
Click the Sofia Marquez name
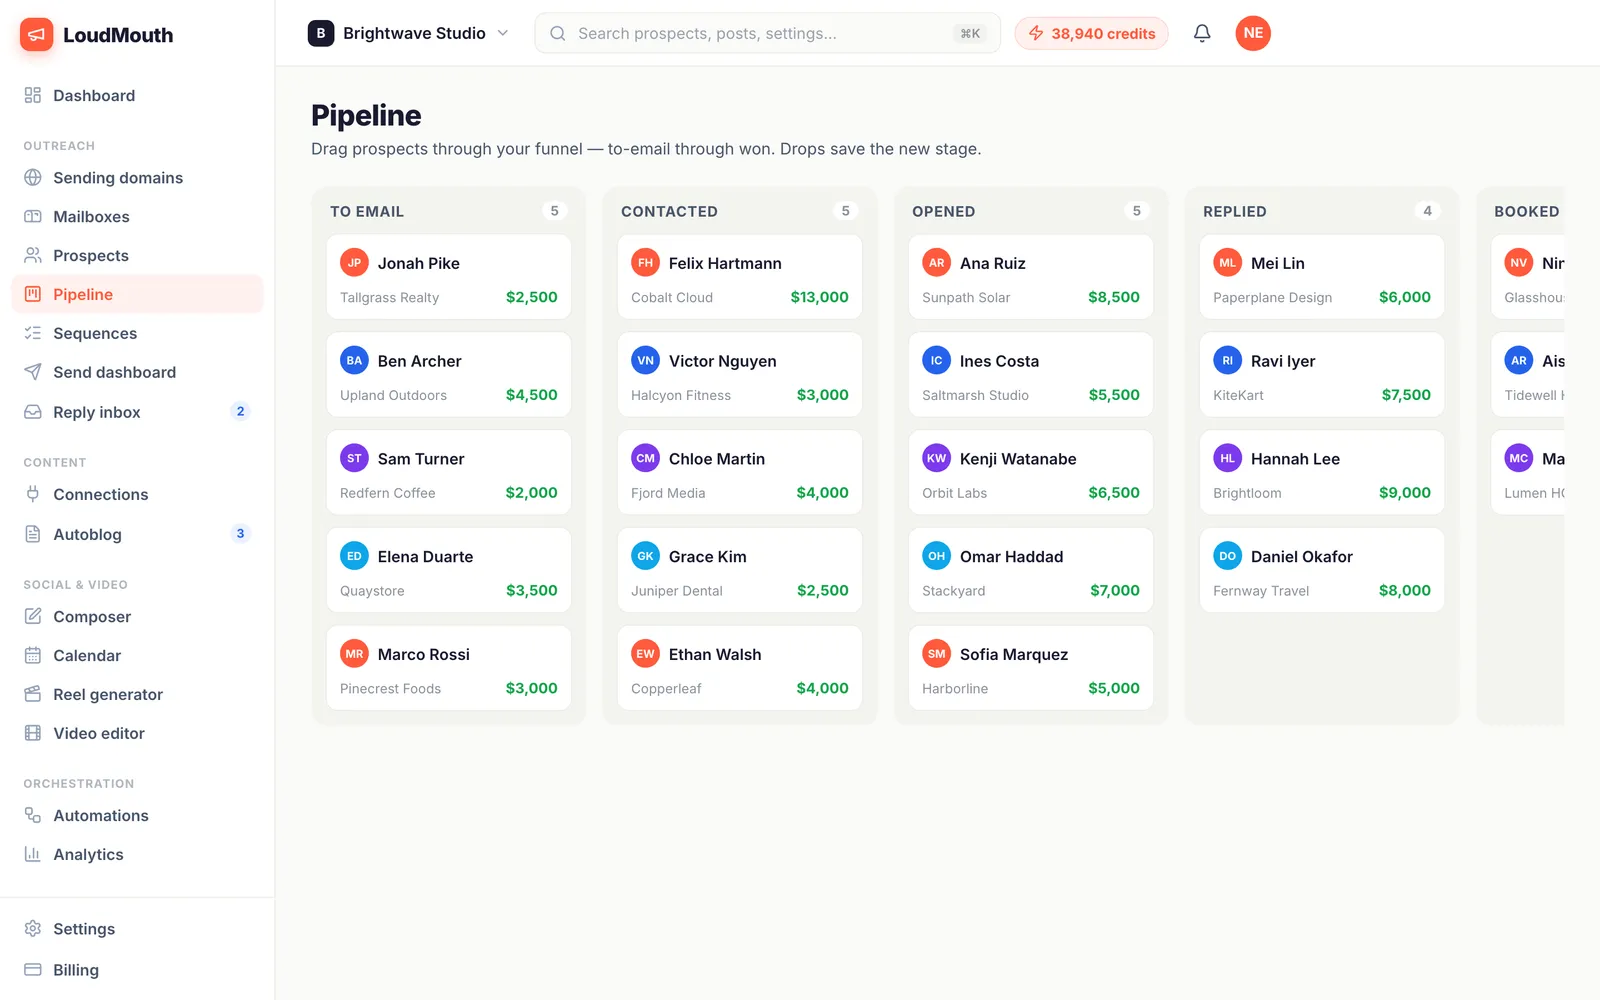[x=1014, y=654]
